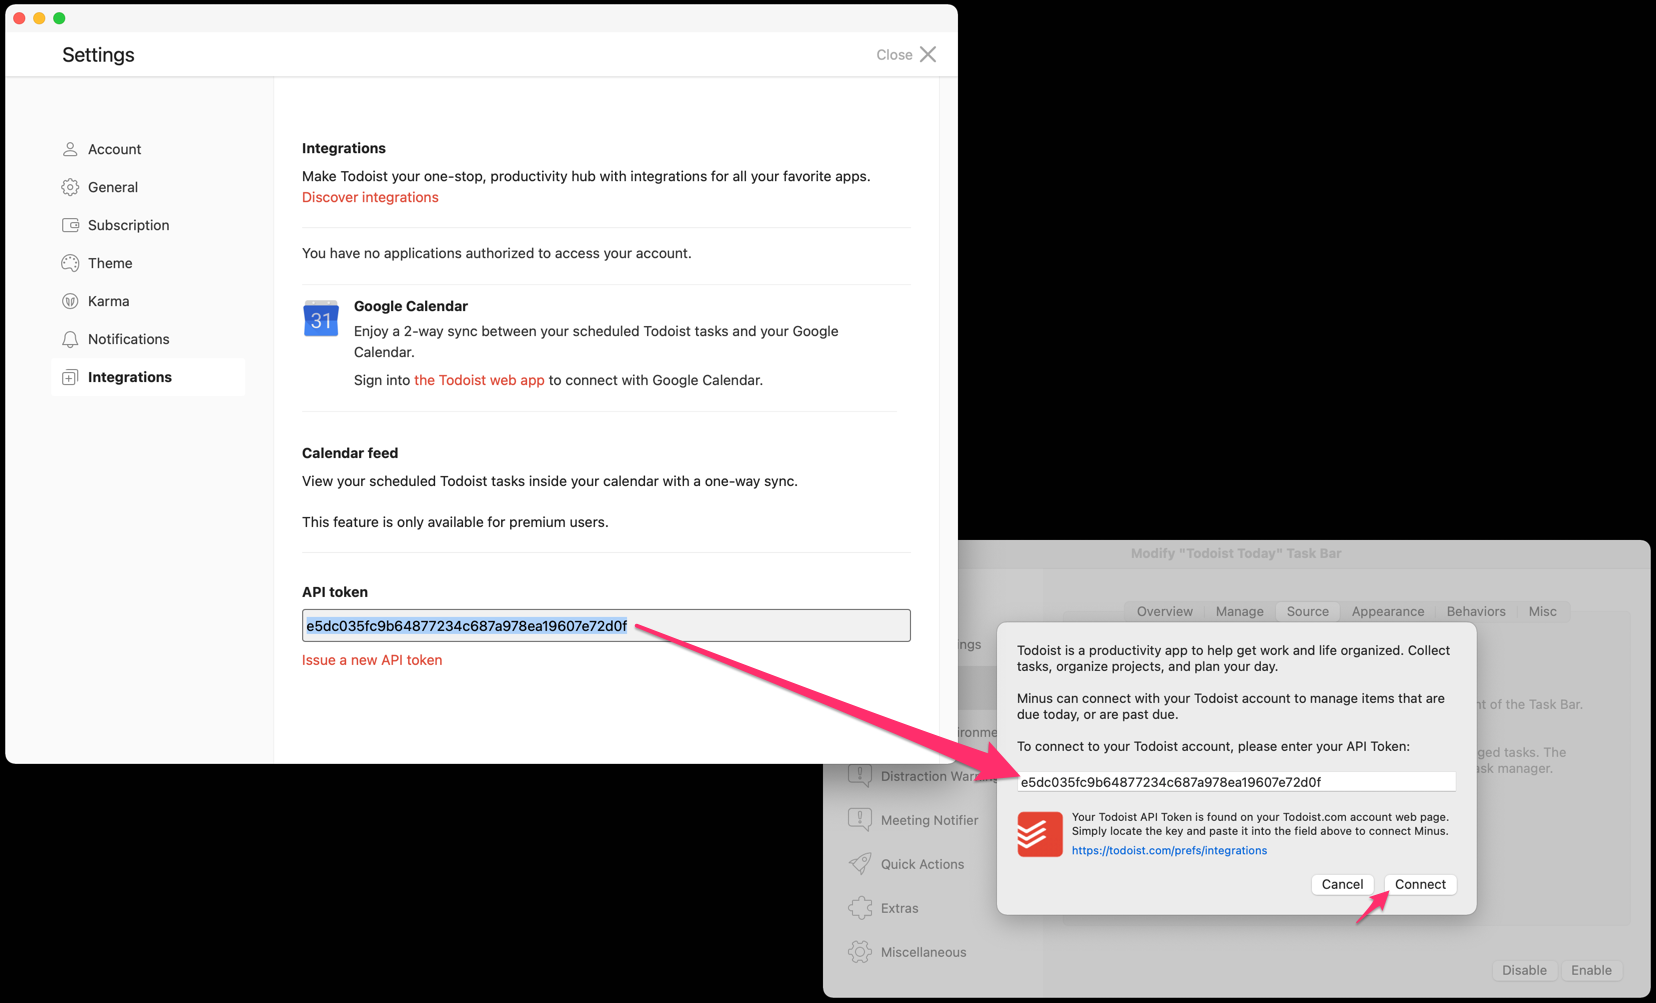The width and height of the screenshot is (1656, 1003).
Task: Click the Meeting Notifier icon in Minus window
Action: point(859,820)
